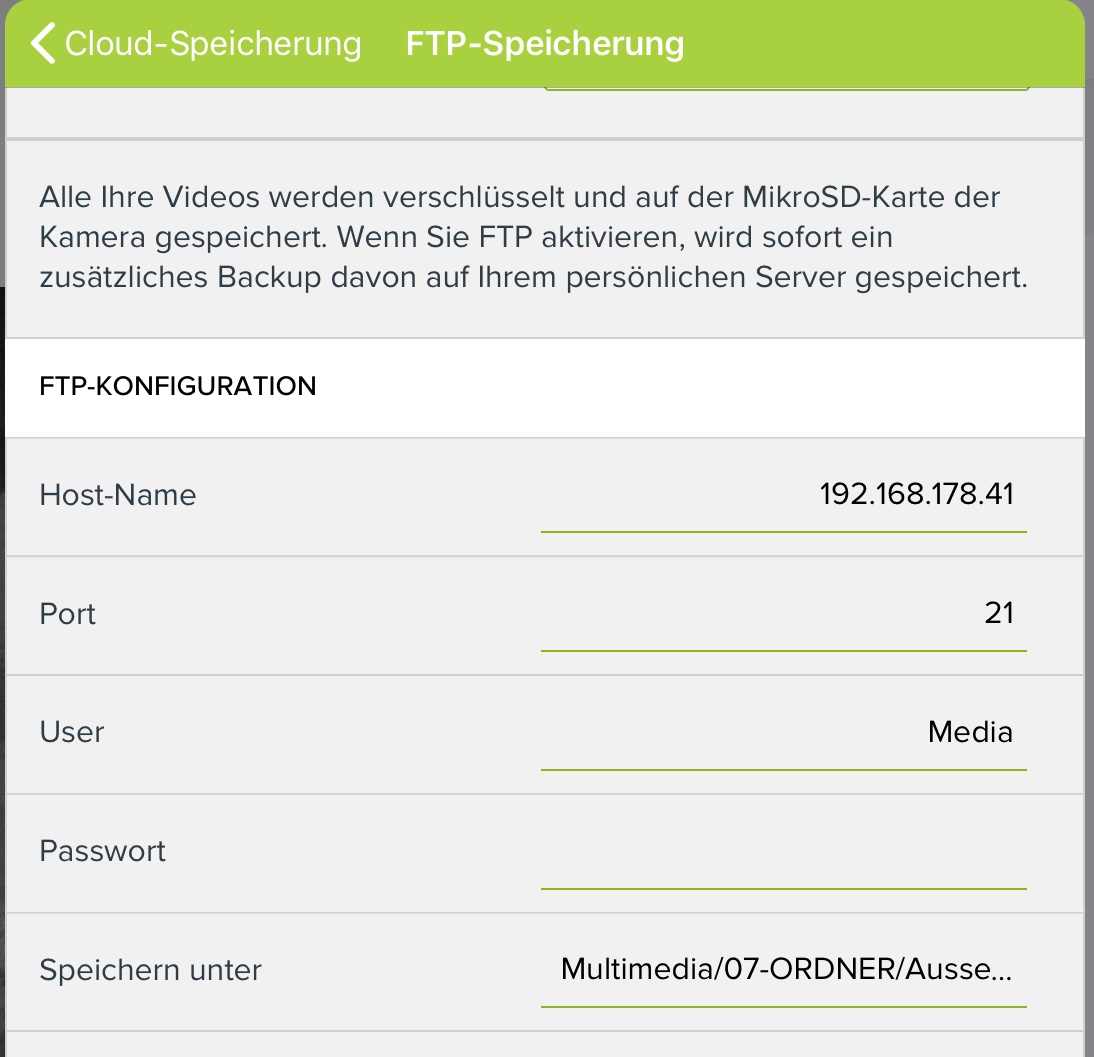Click the Host-Name label
This screenshot has width=1094, height=1057.
pos(118,495)
